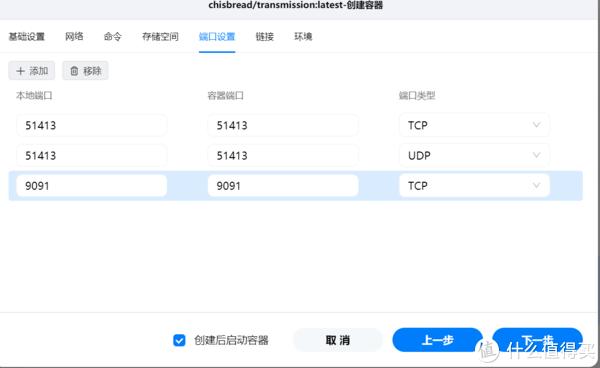Image resolution: width=600 pixels, height=368 pixels.
Task: Switch to the 基础设置 tab
Action: 27,37
